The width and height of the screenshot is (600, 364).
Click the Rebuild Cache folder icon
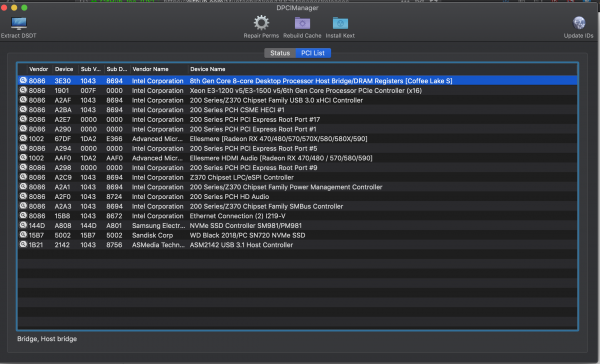click(302, 23)
